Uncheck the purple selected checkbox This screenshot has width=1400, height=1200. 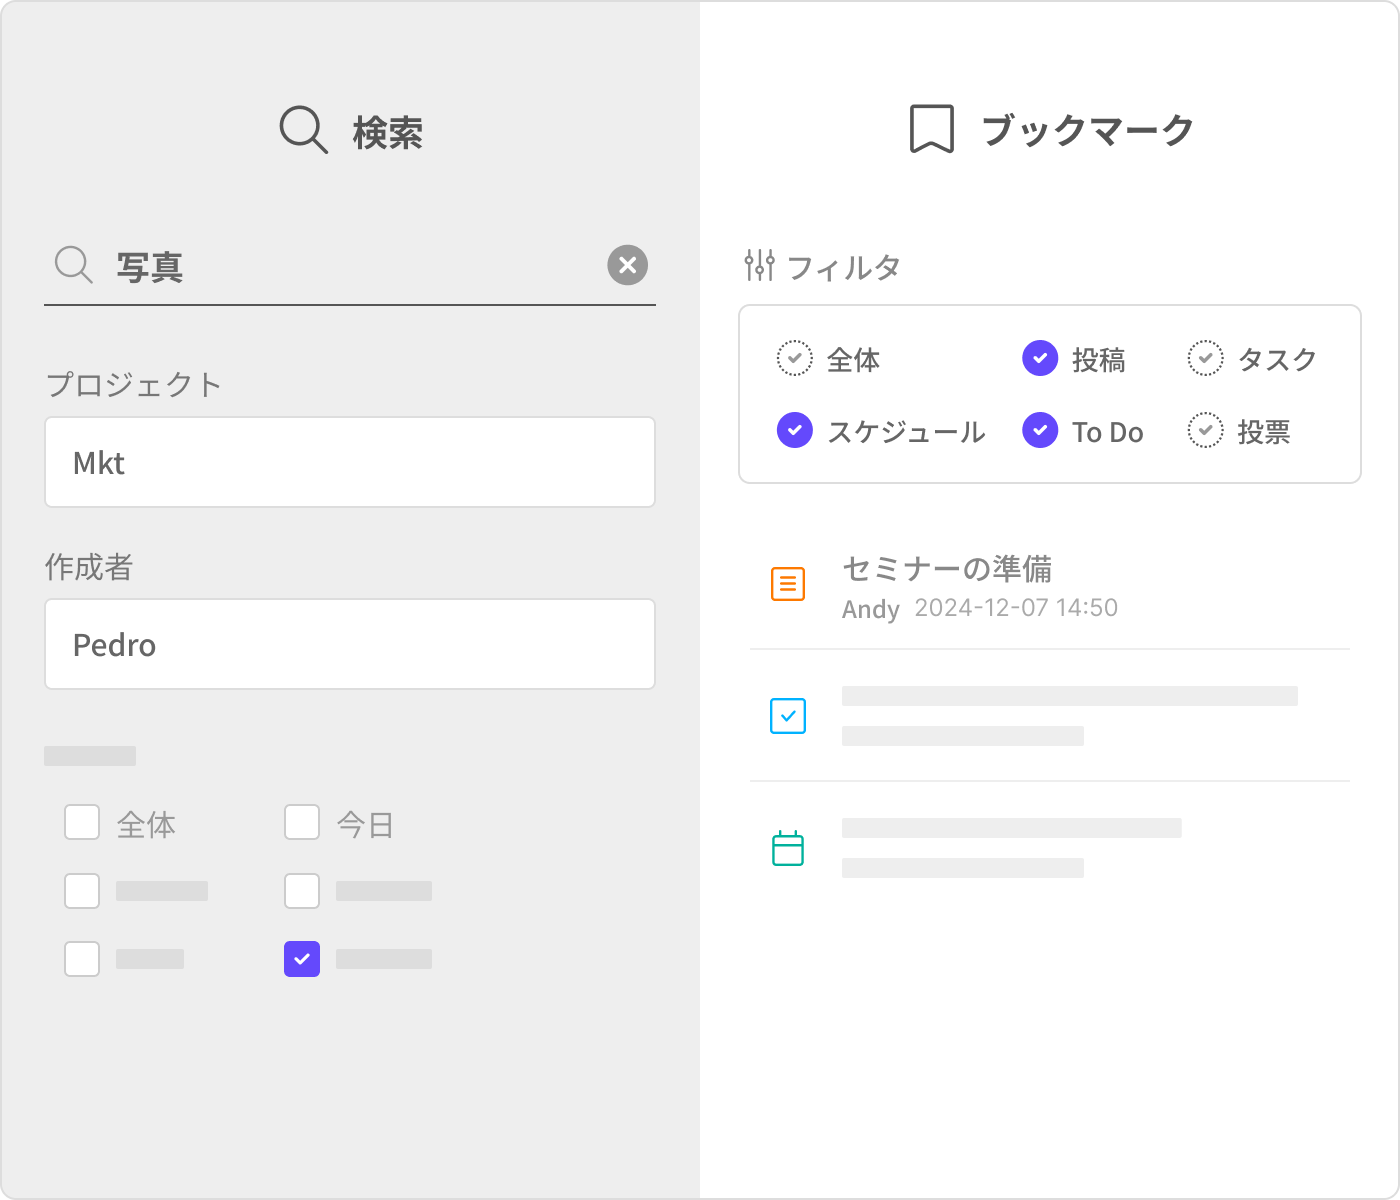point(302,959)
